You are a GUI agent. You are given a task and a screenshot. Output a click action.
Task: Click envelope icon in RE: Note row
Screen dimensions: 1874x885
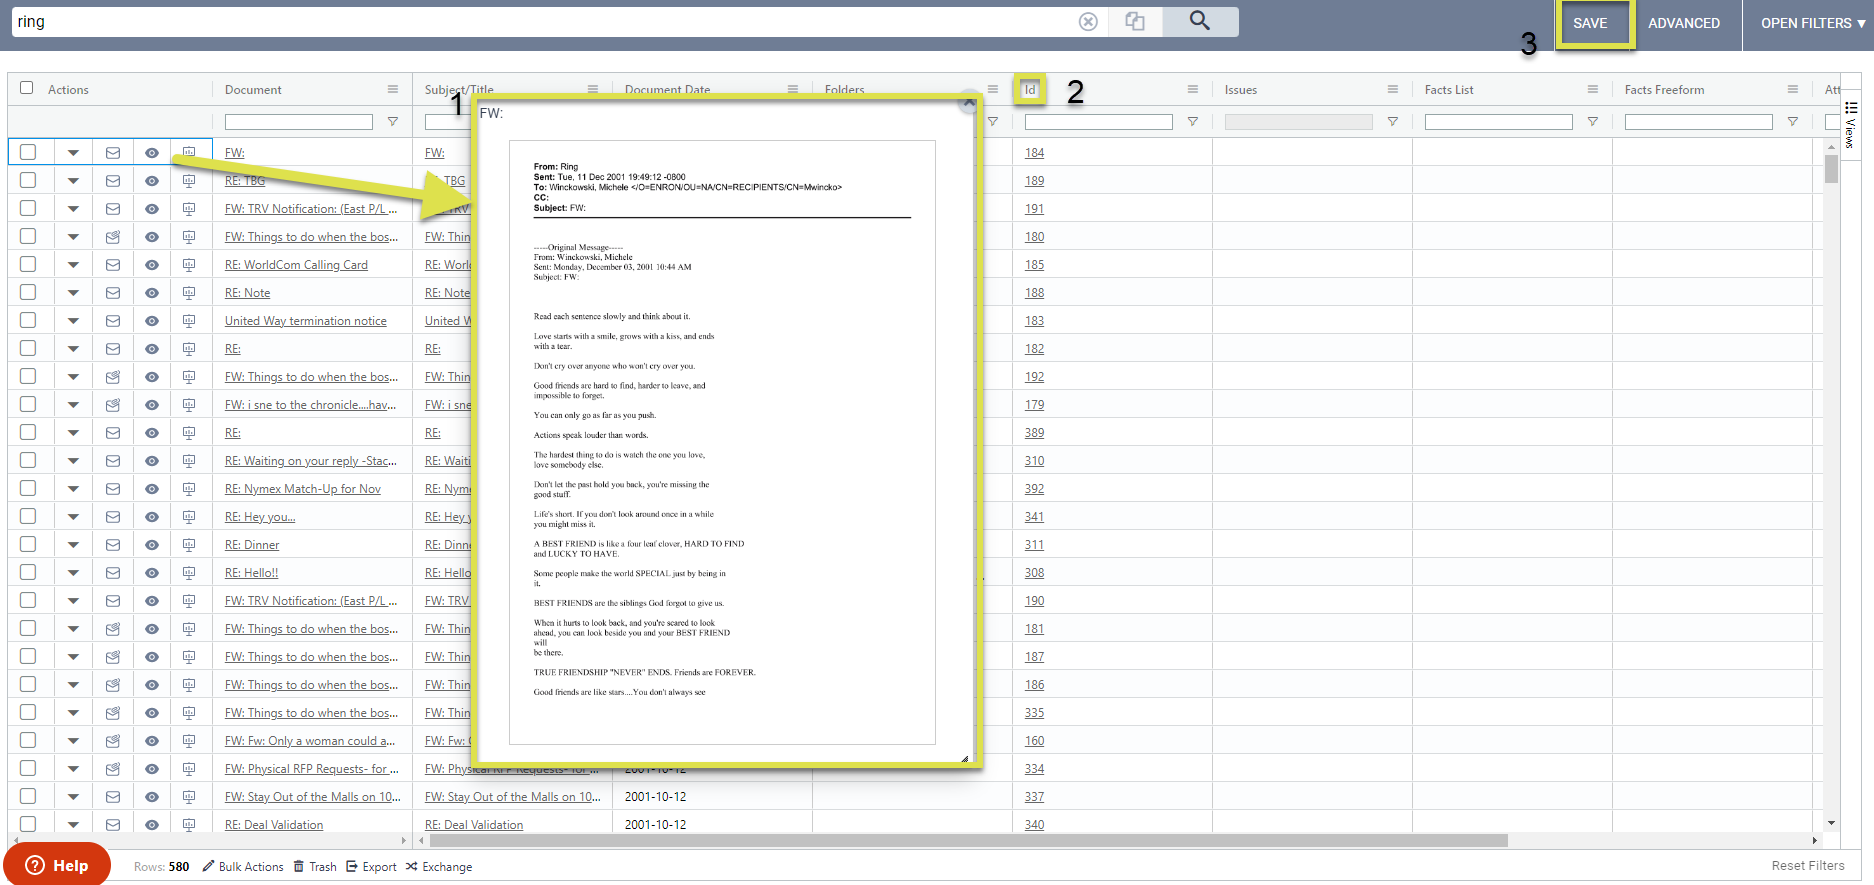click(x=113, y=293)
